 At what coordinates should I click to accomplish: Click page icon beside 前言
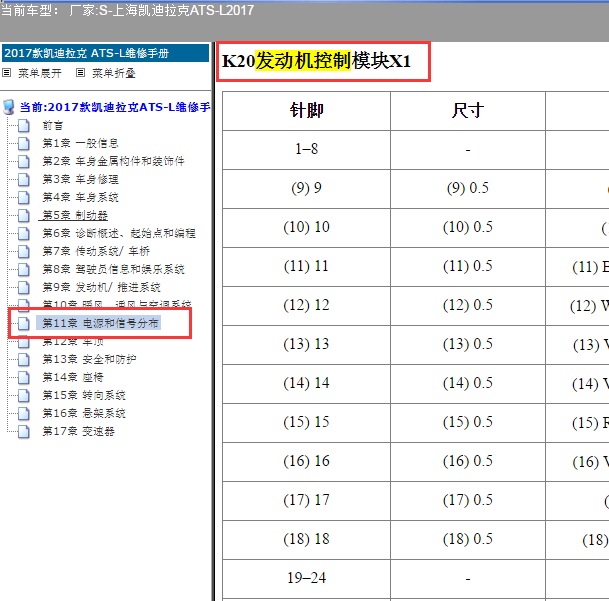click(24, 125)
